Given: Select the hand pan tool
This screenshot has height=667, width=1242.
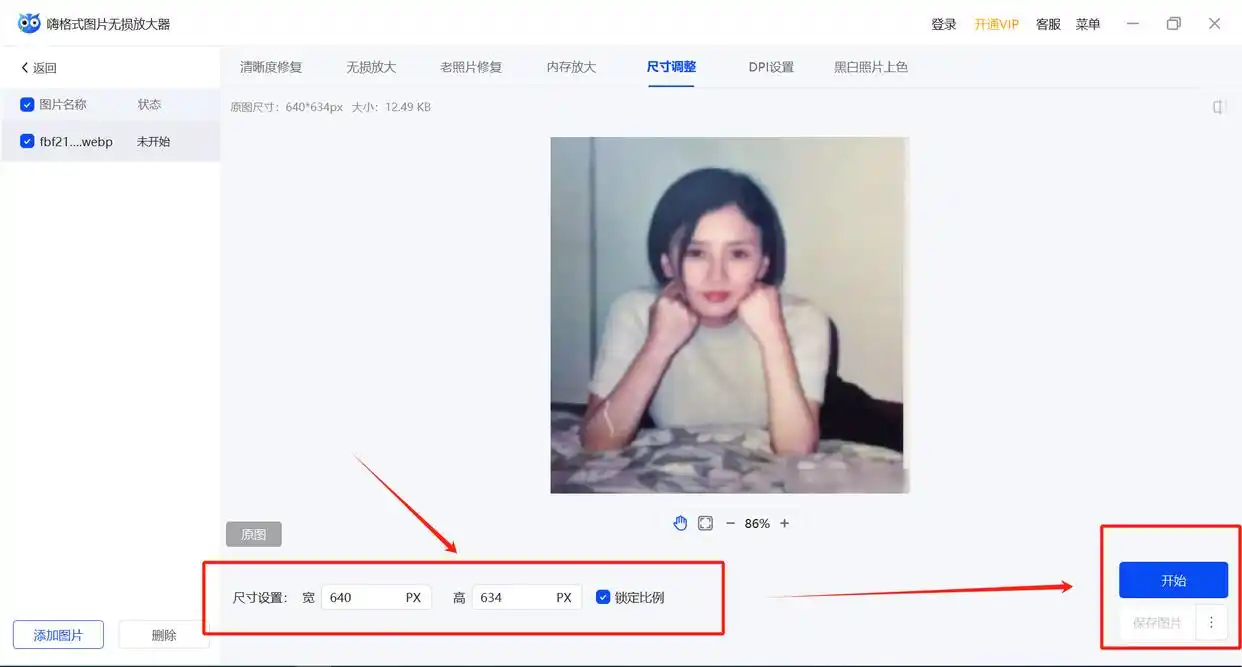Looking at the screenshot, I should coord(680,523).
